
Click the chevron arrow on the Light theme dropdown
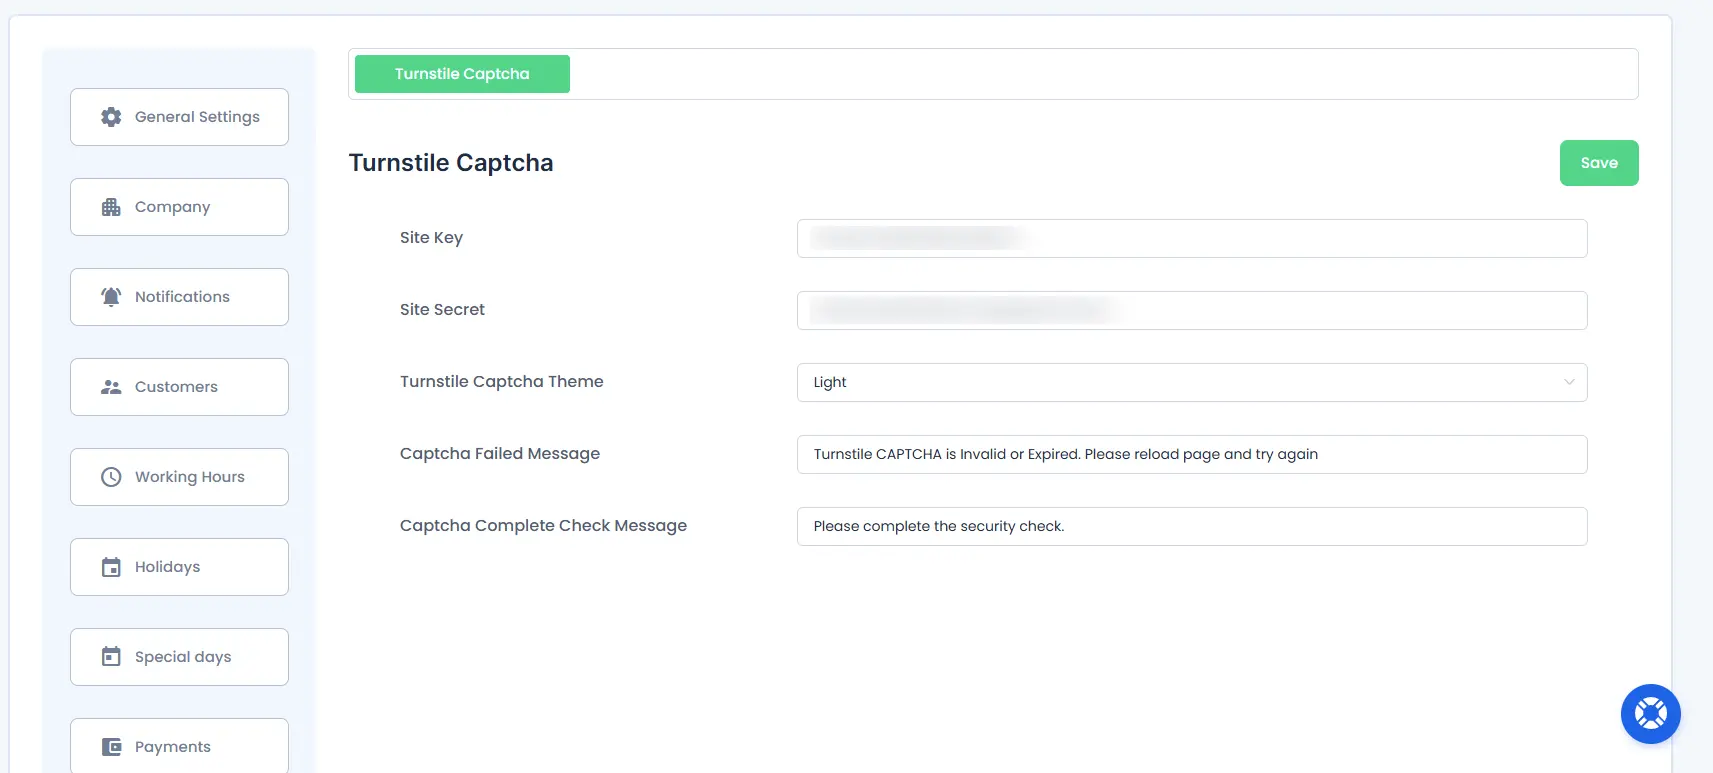(x=1569, y=382)
